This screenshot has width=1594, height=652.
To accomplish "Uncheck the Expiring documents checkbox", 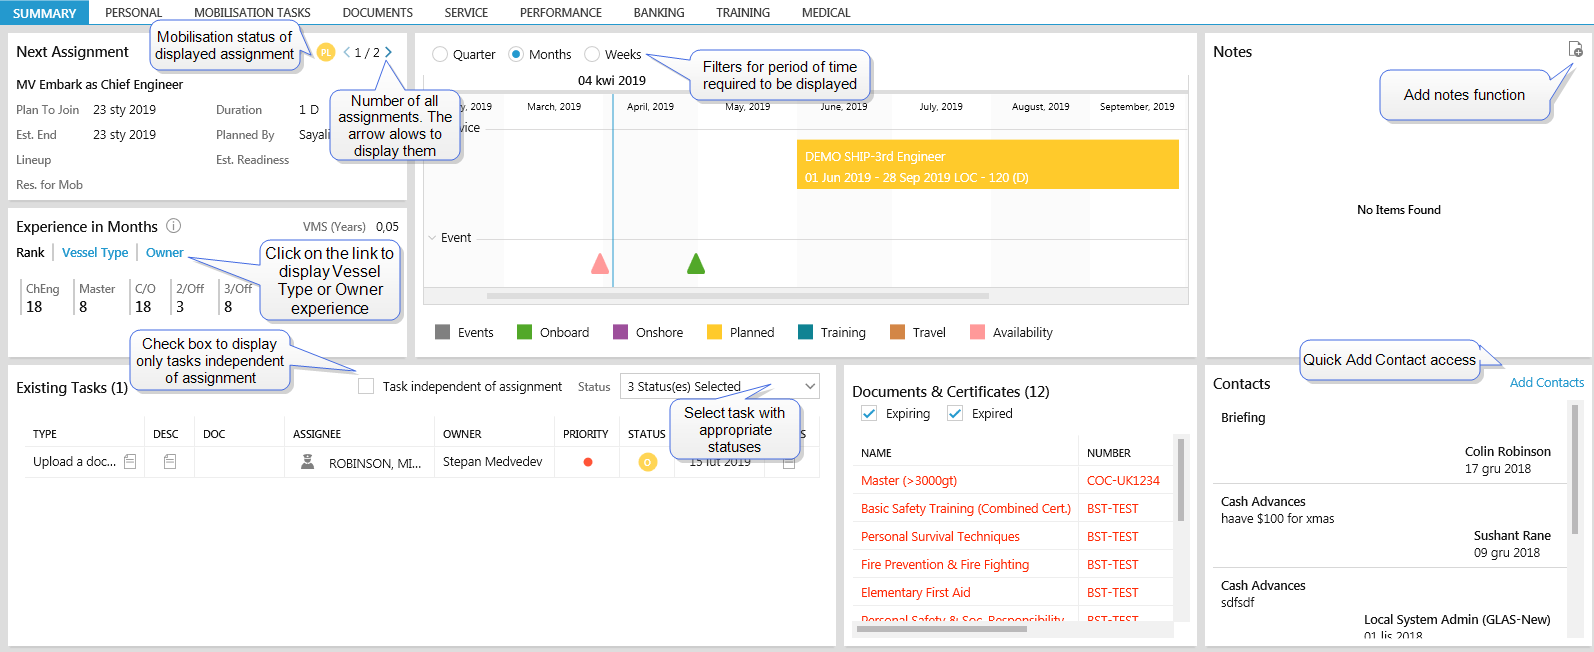I will (x=869, y=413).
